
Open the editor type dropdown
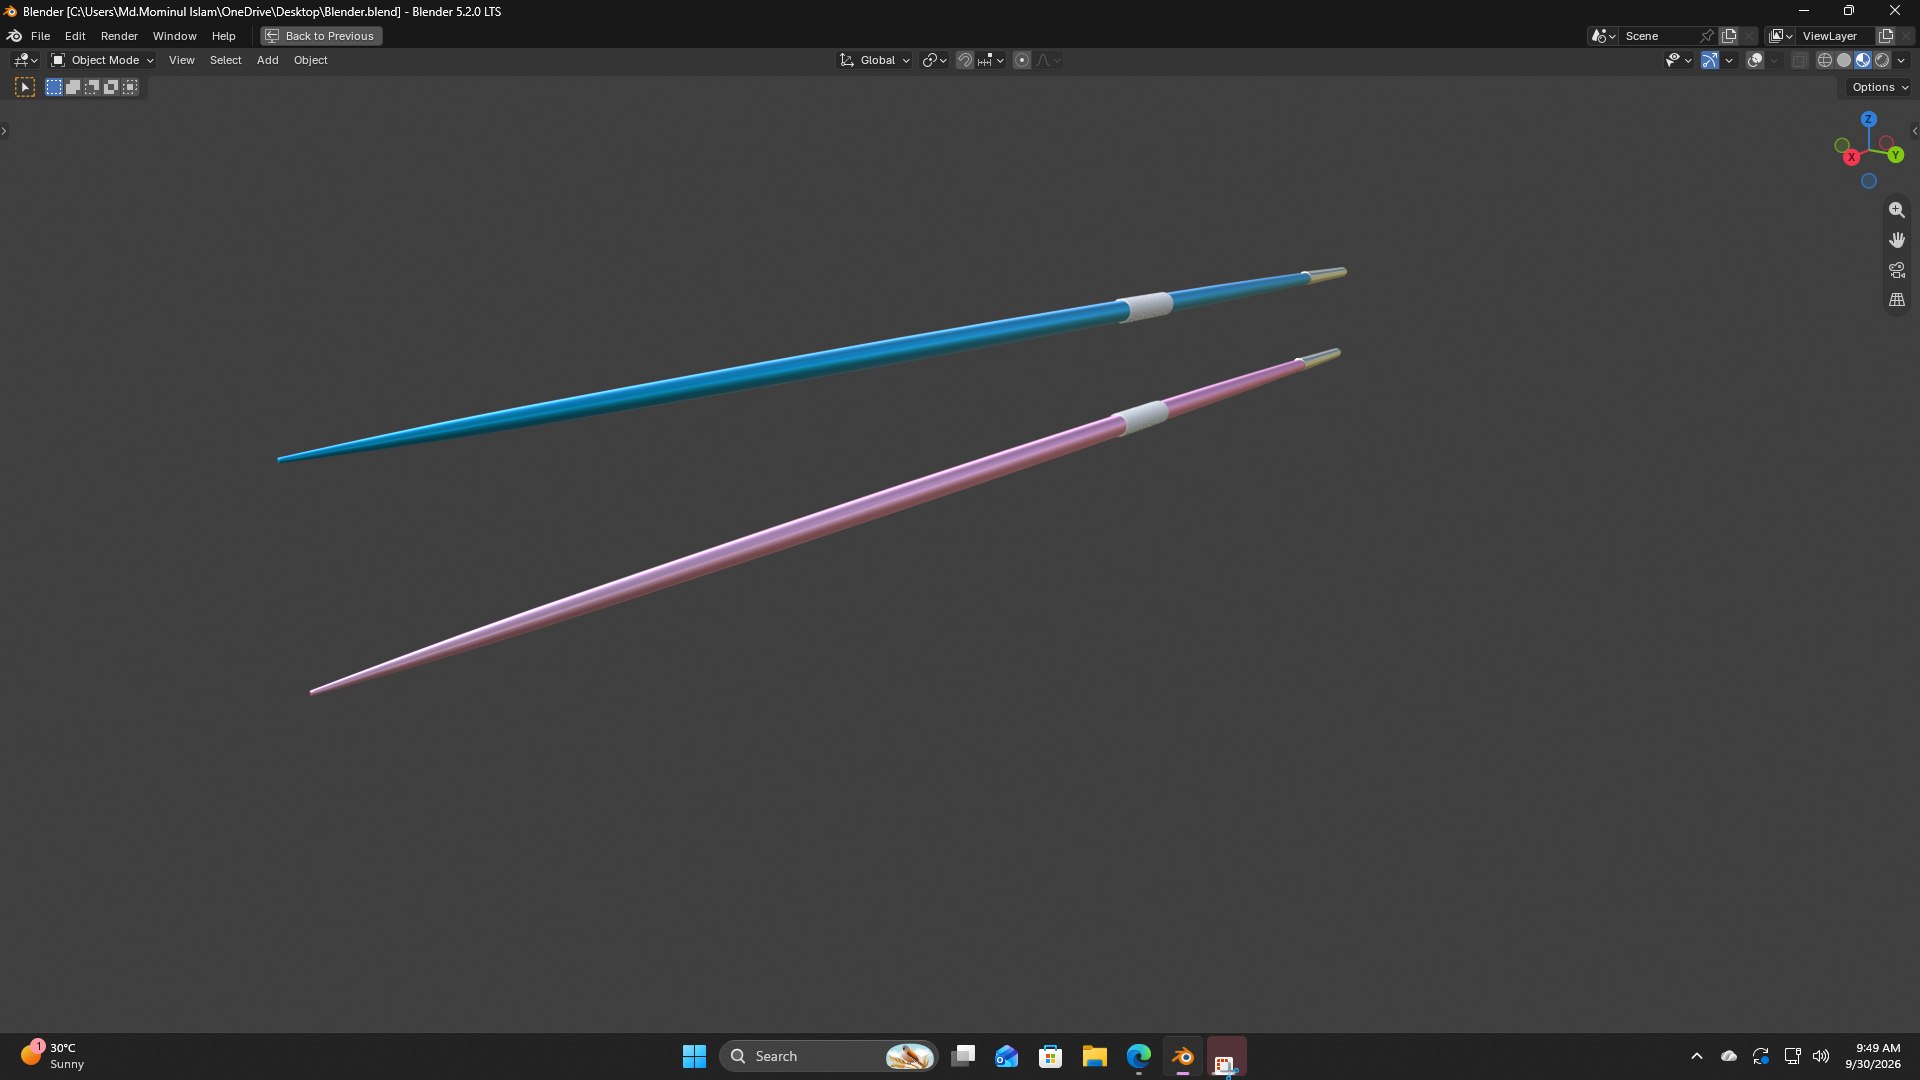pyautogui.click(x=25, y=61)
